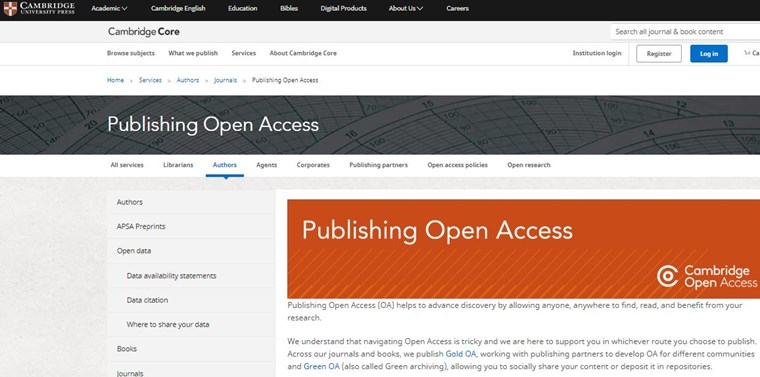
Task: Switch to the Librarians tab
Action: pyautogui.click(x=178, y=165)
